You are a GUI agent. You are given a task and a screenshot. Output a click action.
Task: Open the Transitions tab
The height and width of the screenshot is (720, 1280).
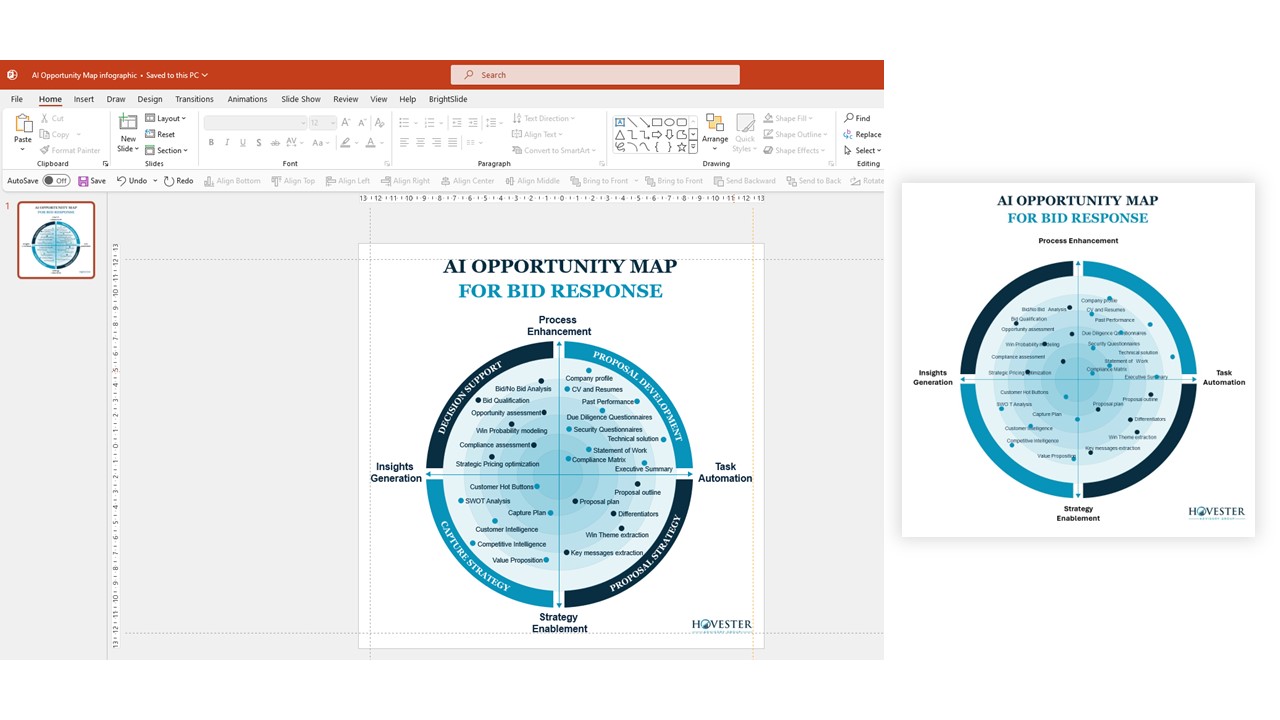194,99
